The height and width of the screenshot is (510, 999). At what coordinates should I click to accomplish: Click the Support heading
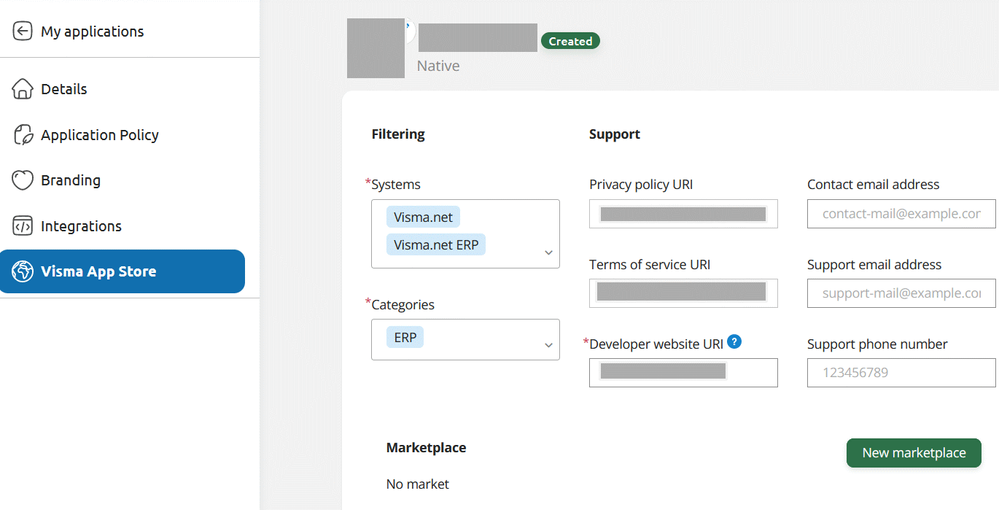(x=614, y=135)
